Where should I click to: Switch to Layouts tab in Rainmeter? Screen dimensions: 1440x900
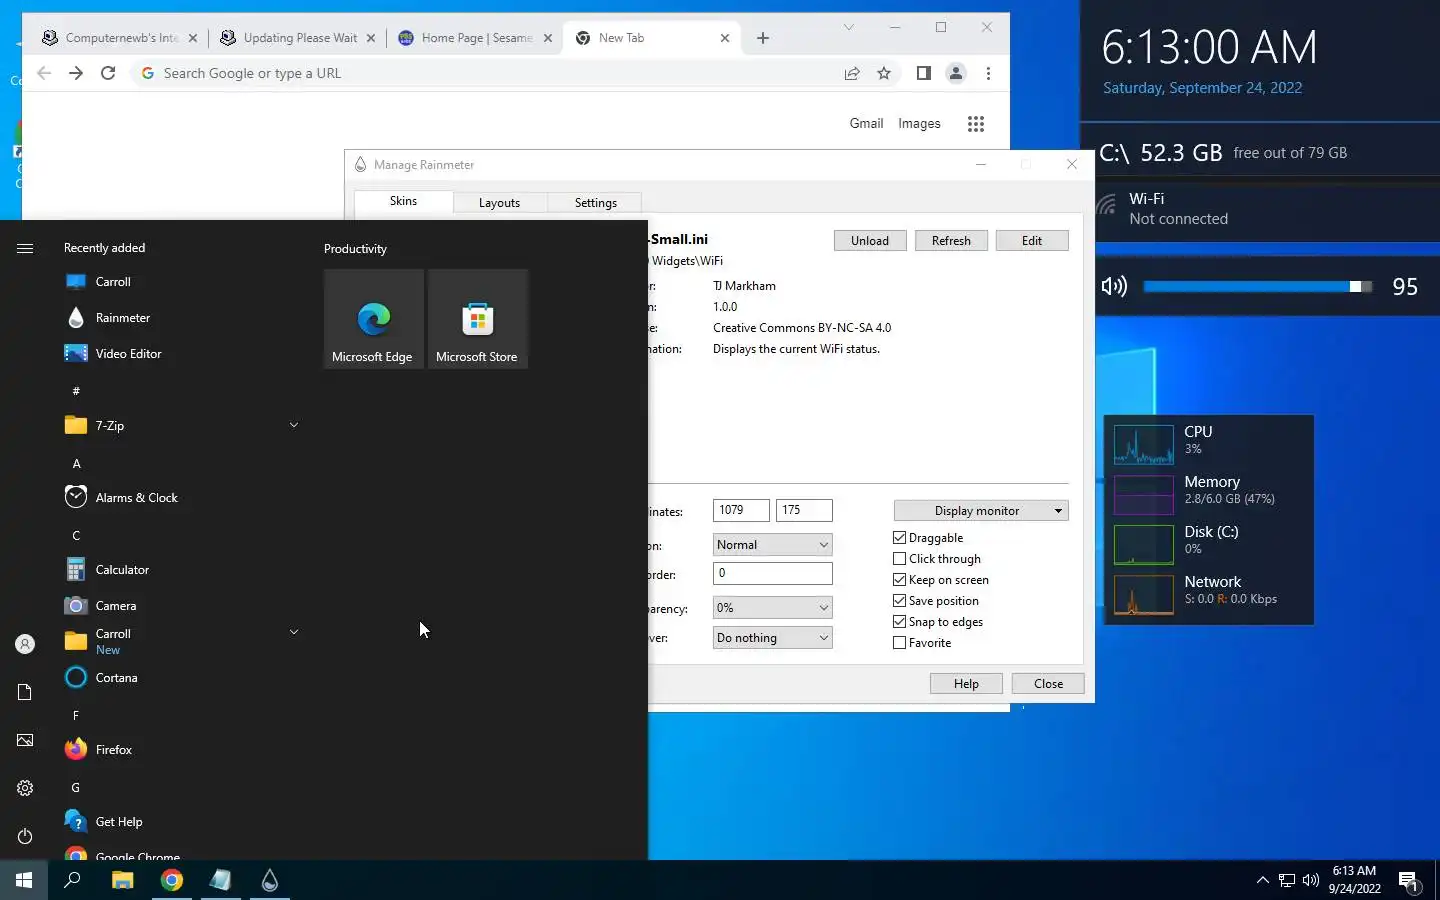[x=499, y=203]
